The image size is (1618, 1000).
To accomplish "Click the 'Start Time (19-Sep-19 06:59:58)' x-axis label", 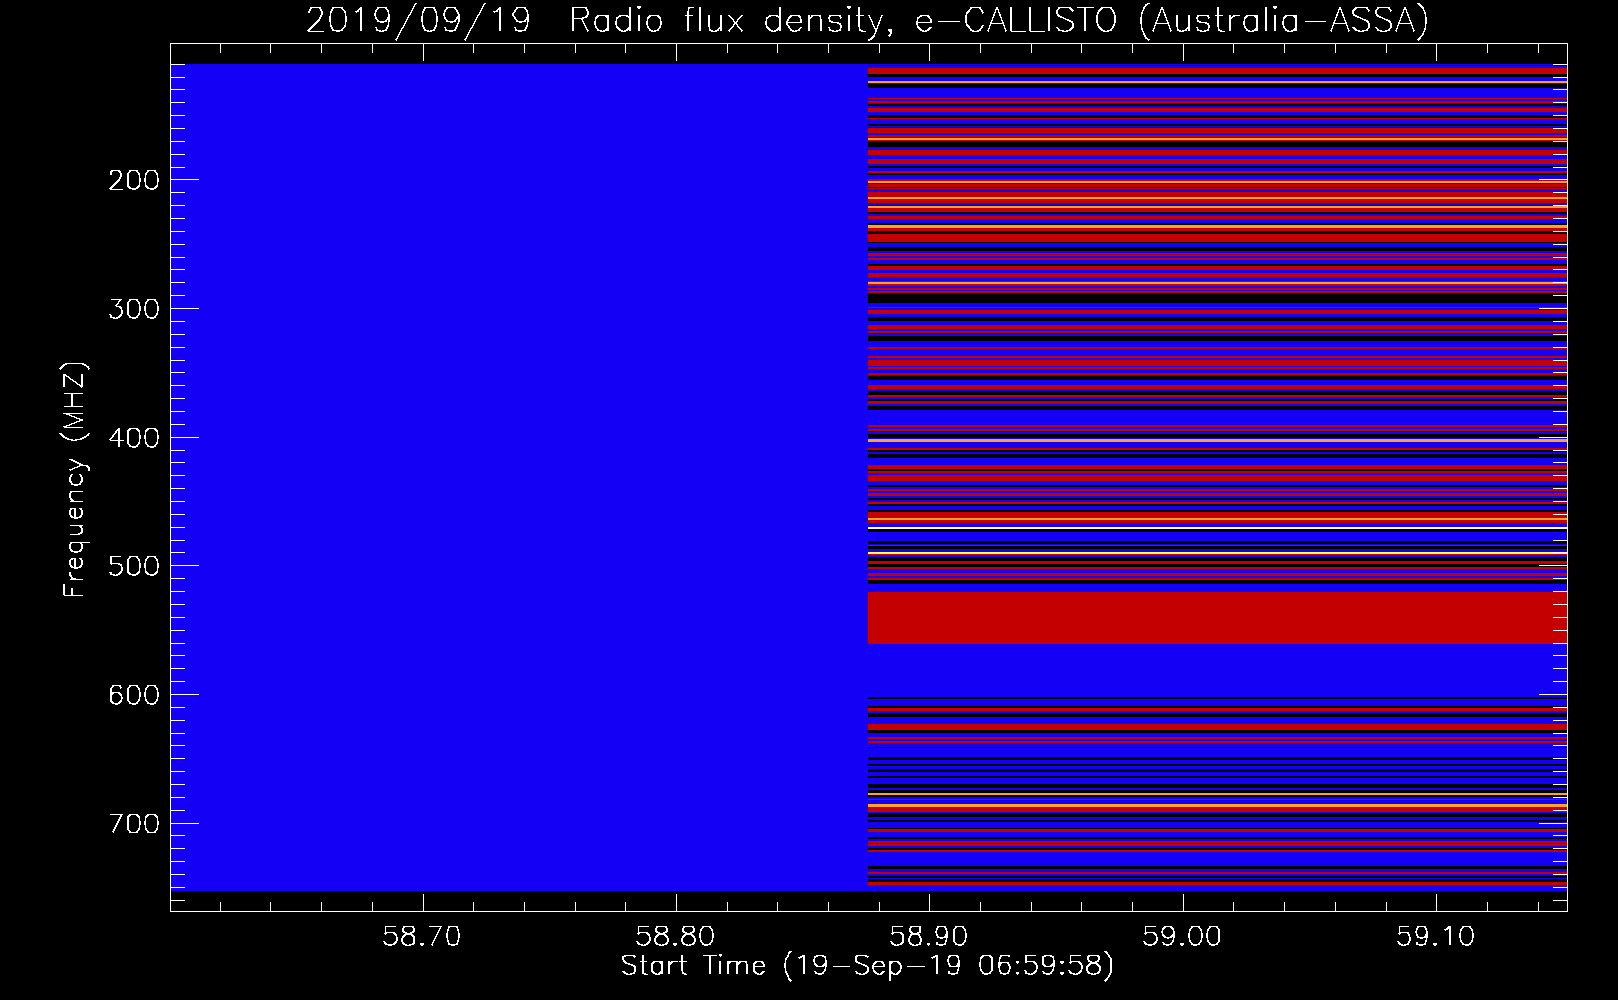I will 867,966.
